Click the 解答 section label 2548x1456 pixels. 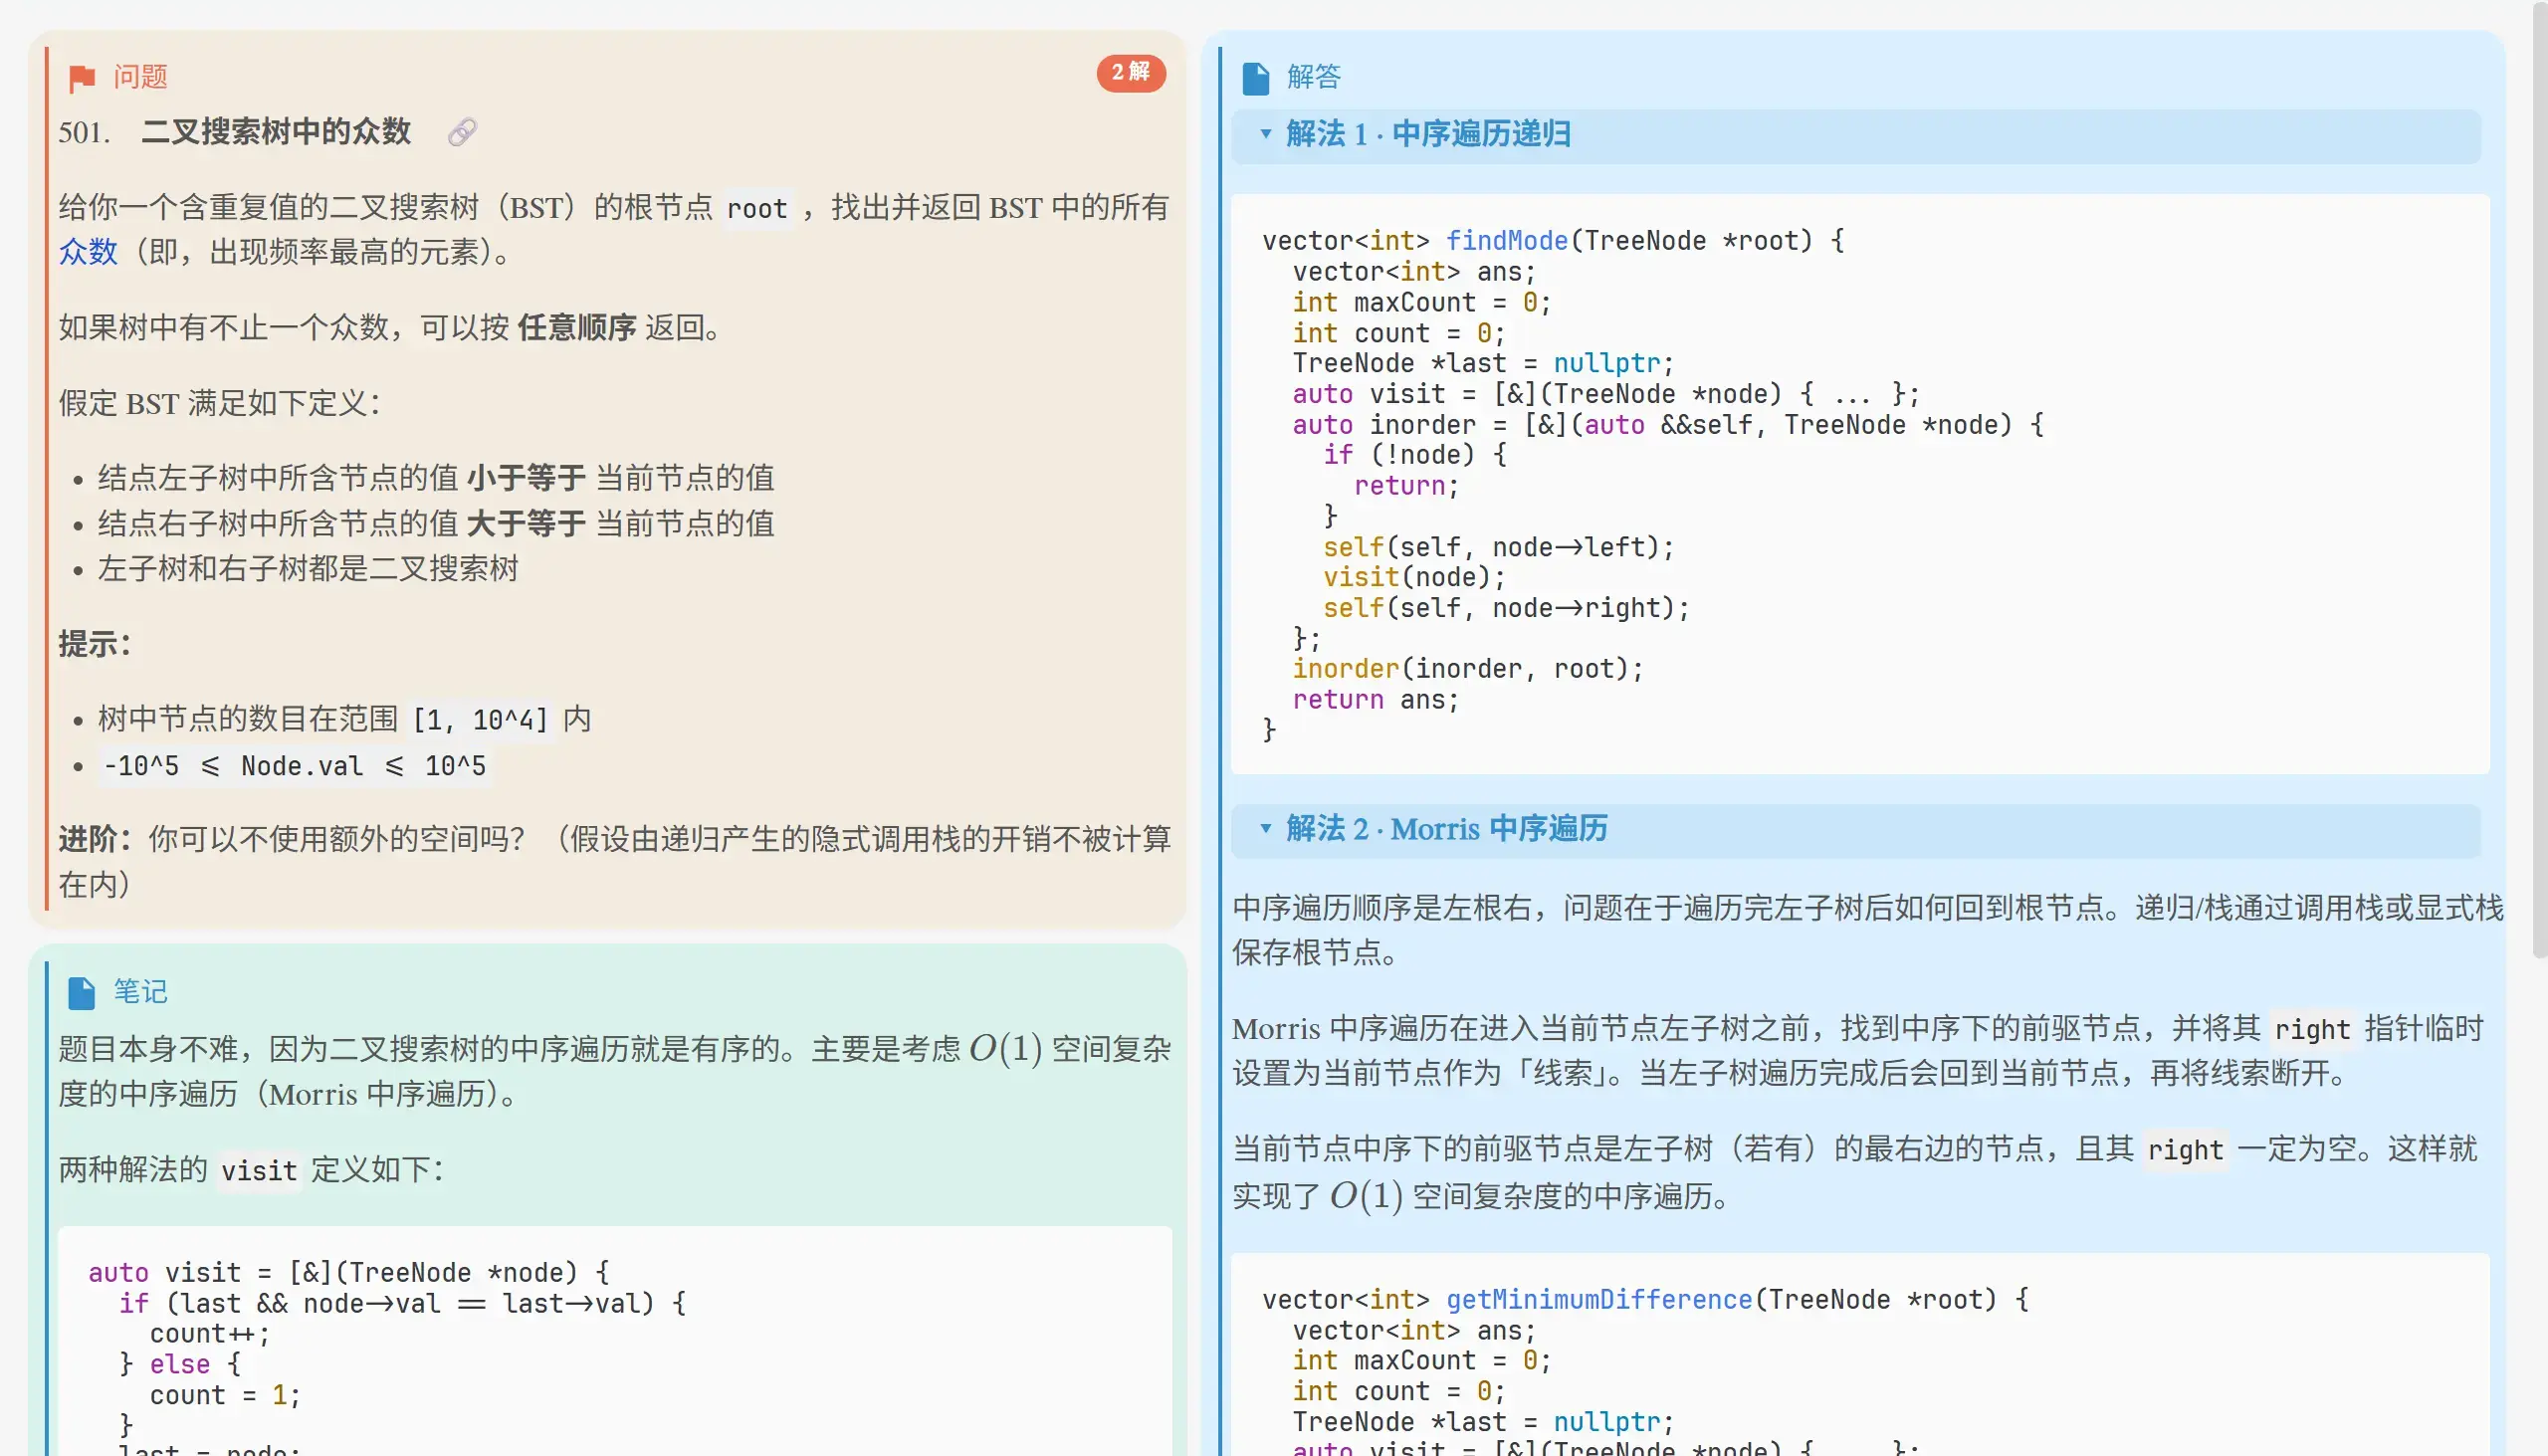click(1314, 77)
